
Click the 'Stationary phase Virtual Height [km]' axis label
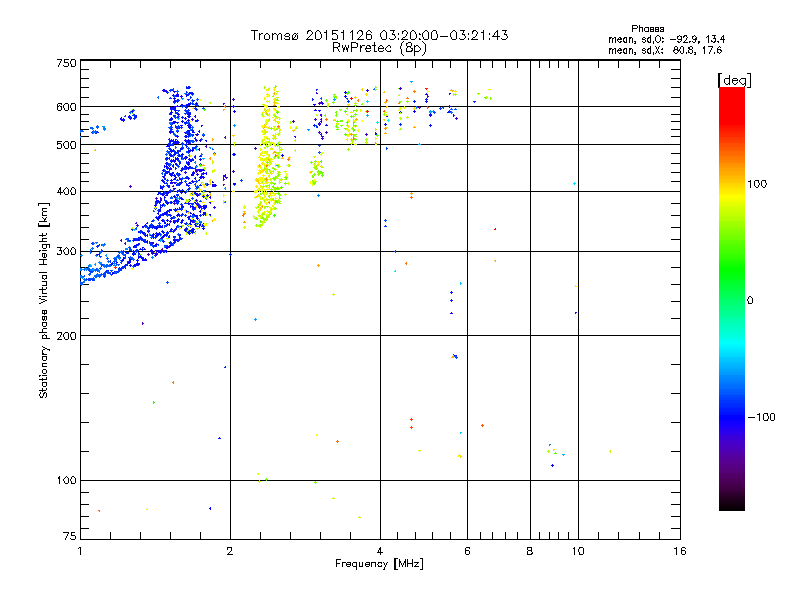[44, 301]
